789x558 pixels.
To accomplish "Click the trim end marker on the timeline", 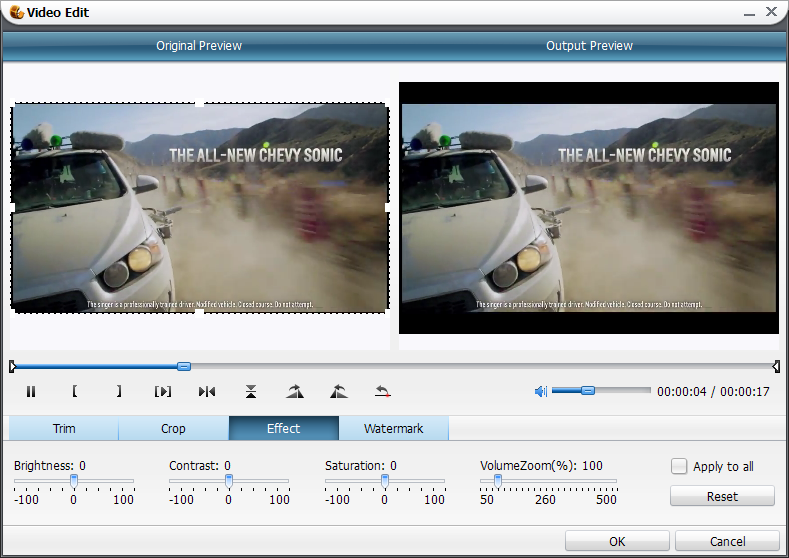I will (x=776, y=366).
